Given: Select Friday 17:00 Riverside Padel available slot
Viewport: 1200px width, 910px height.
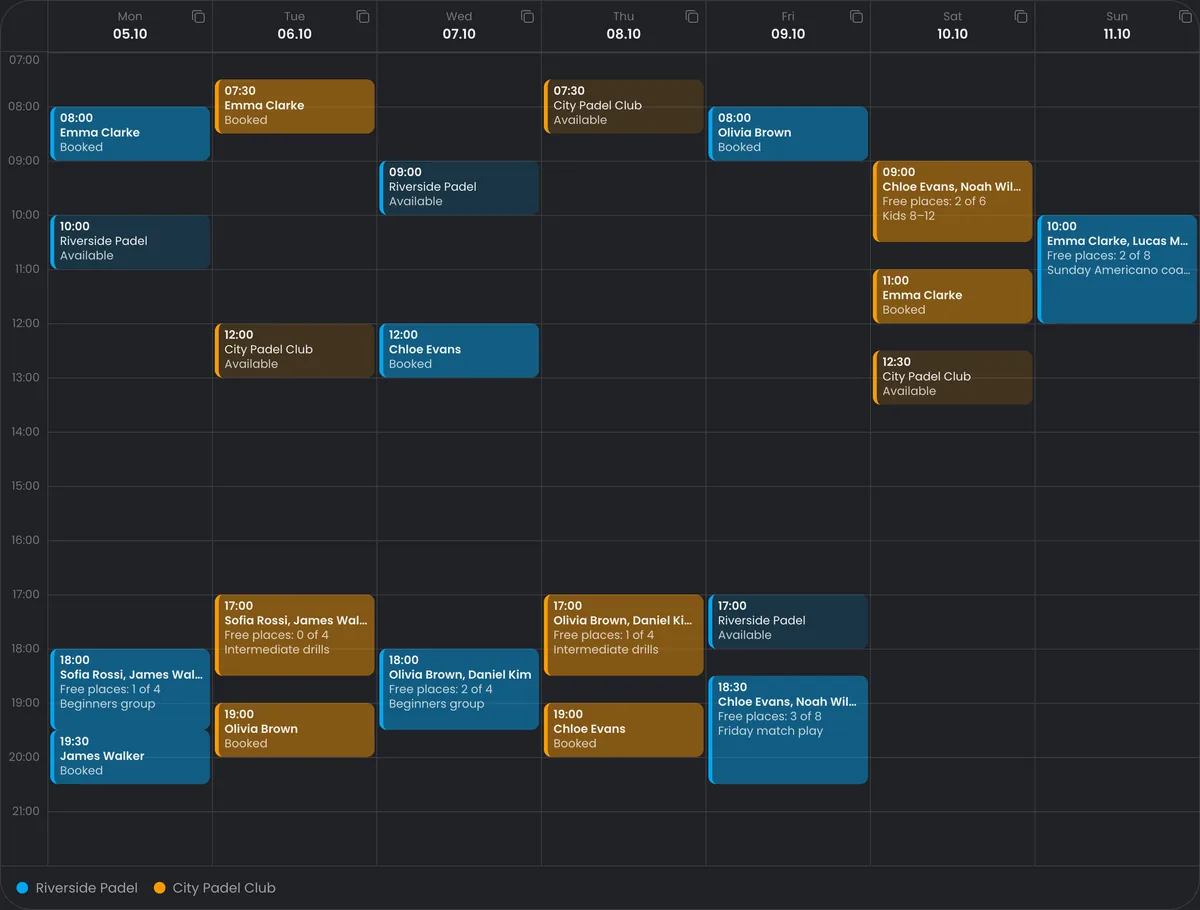Looking at the screenshot, I should [x=788, y=622].
